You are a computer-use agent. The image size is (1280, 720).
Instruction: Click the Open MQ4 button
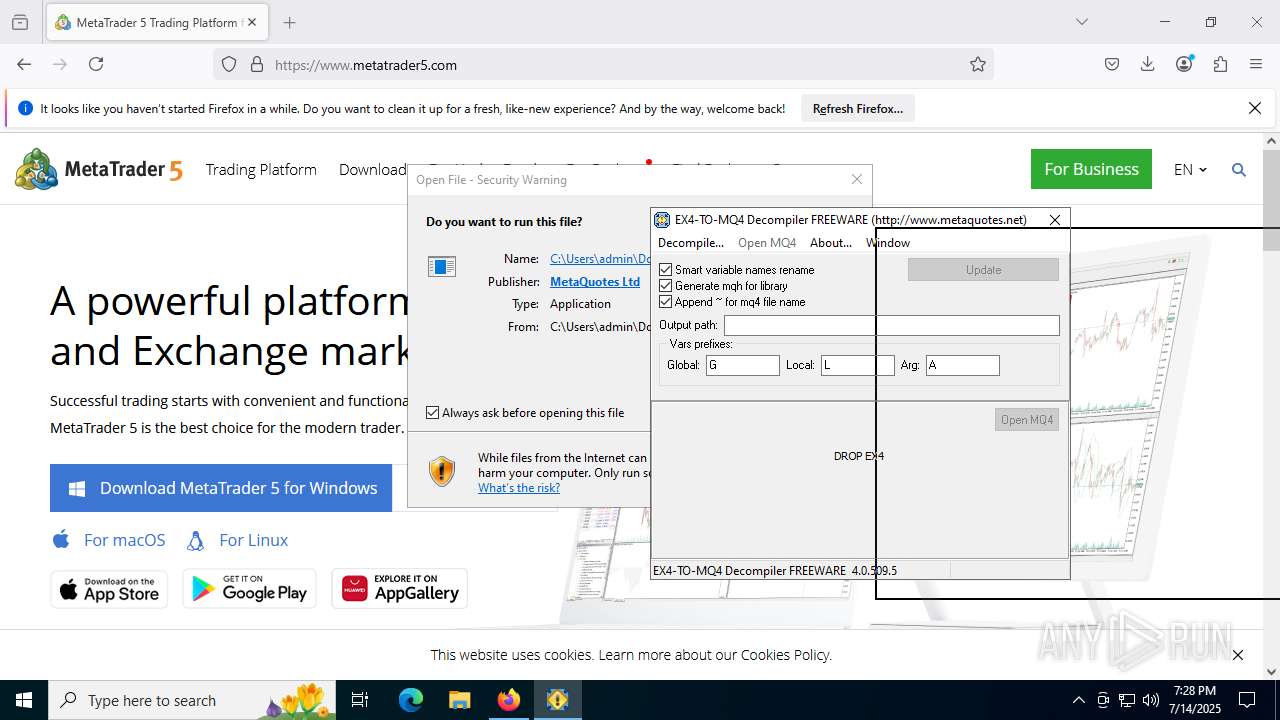click(1027, 420)
